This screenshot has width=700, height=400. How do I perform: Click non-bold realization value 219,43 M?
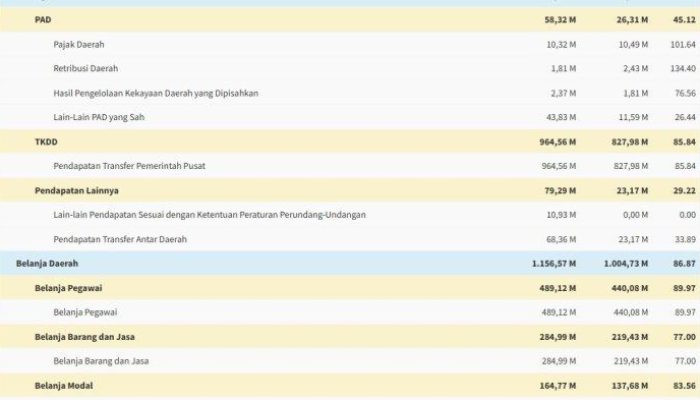tap(630, 361)
